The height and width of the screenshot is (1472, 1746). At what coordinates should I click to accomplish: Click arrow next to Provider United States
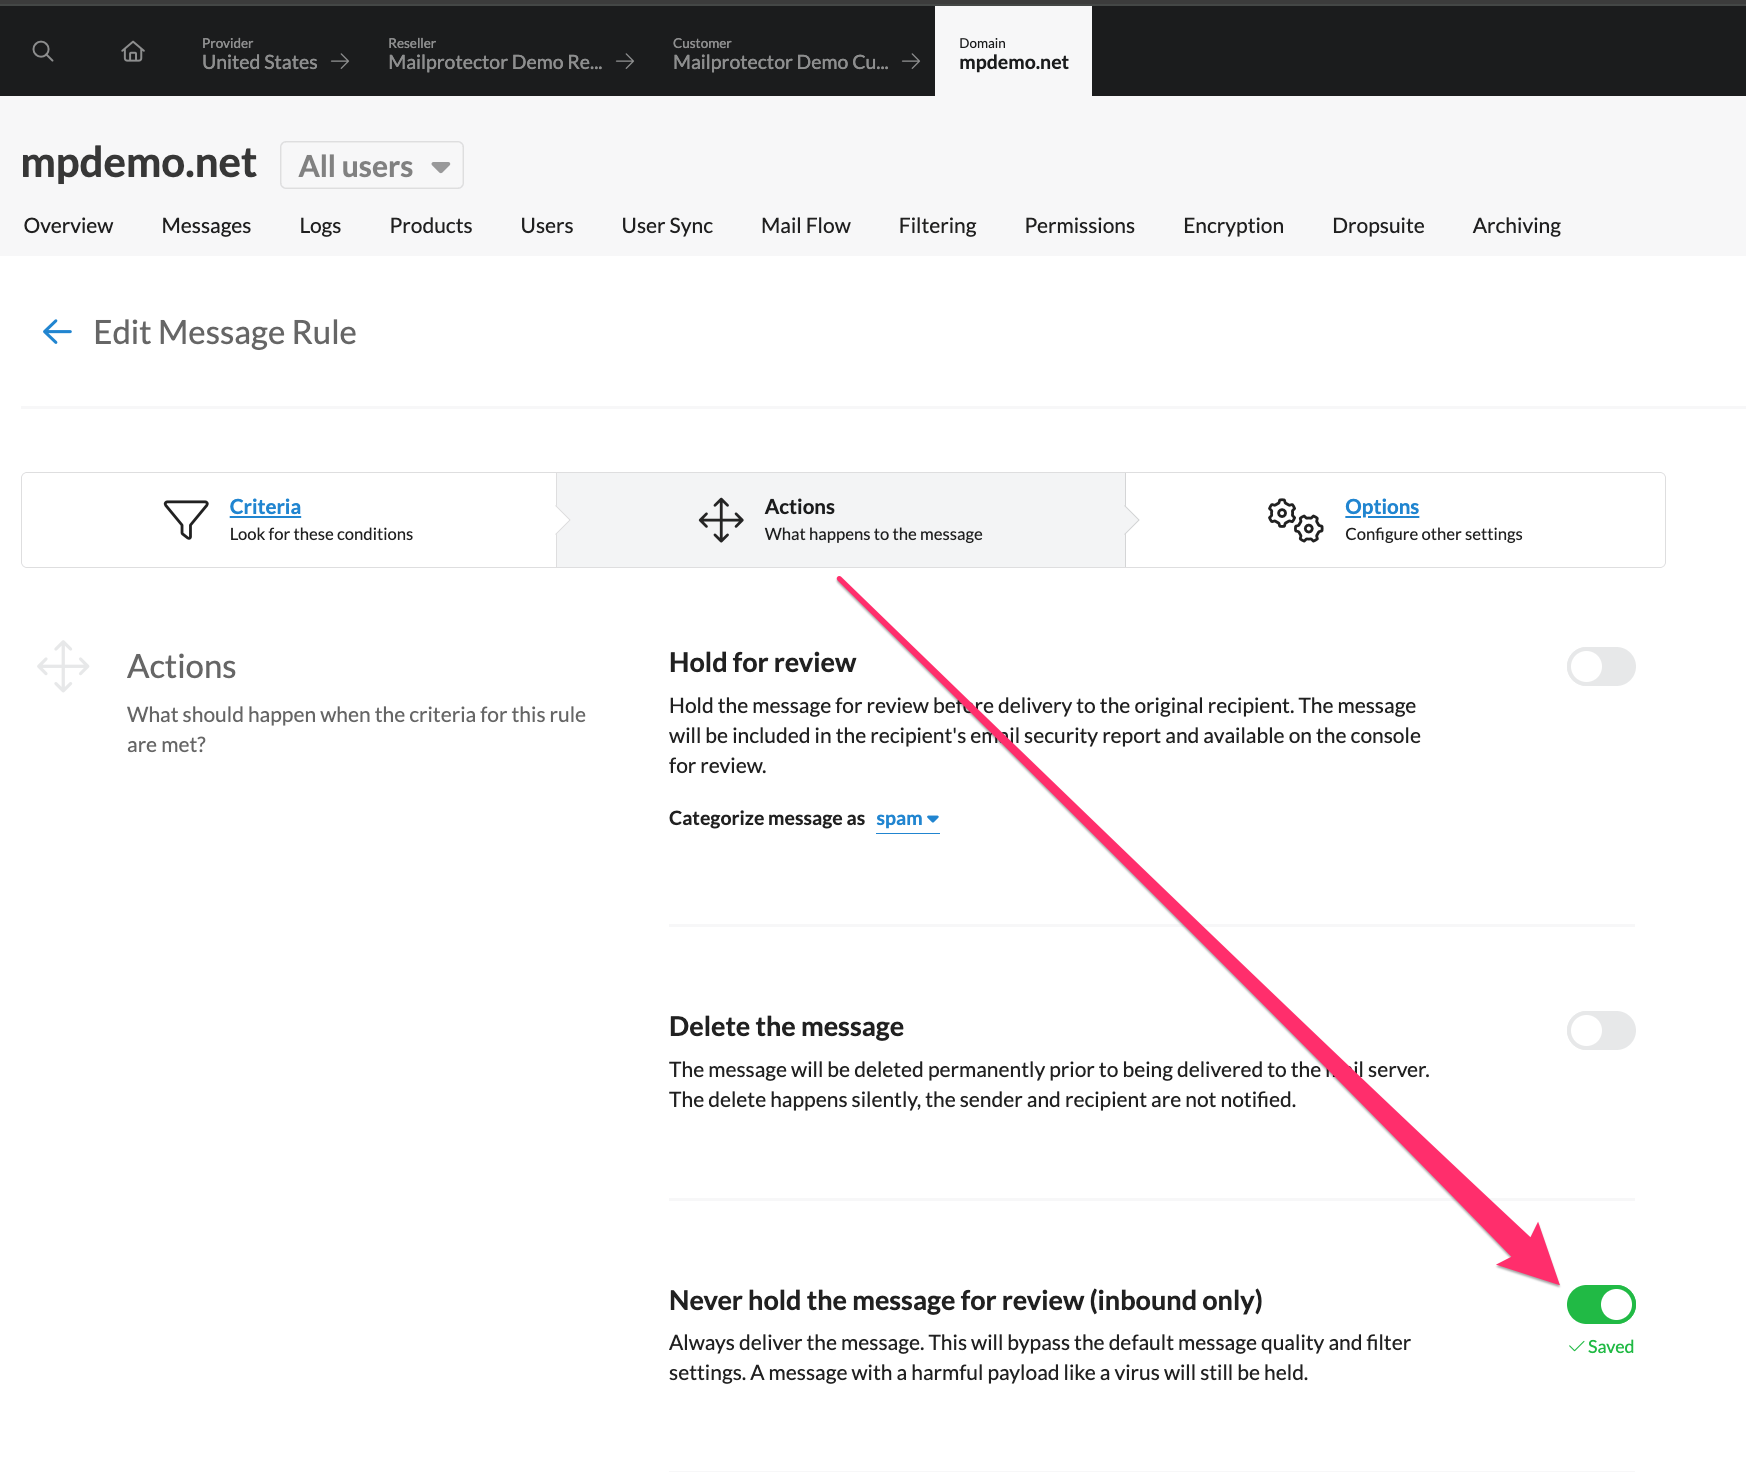click(340, 62)
